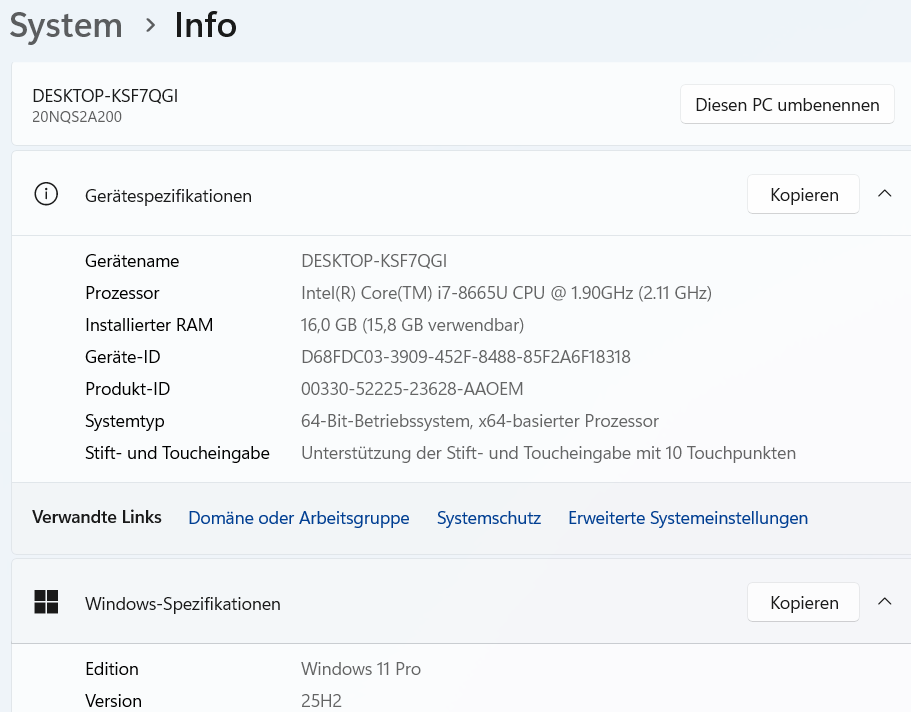Viewport: 911px width, 712px height.
Task: Go back to System in breadcrumb
Action: pos(66,26)
